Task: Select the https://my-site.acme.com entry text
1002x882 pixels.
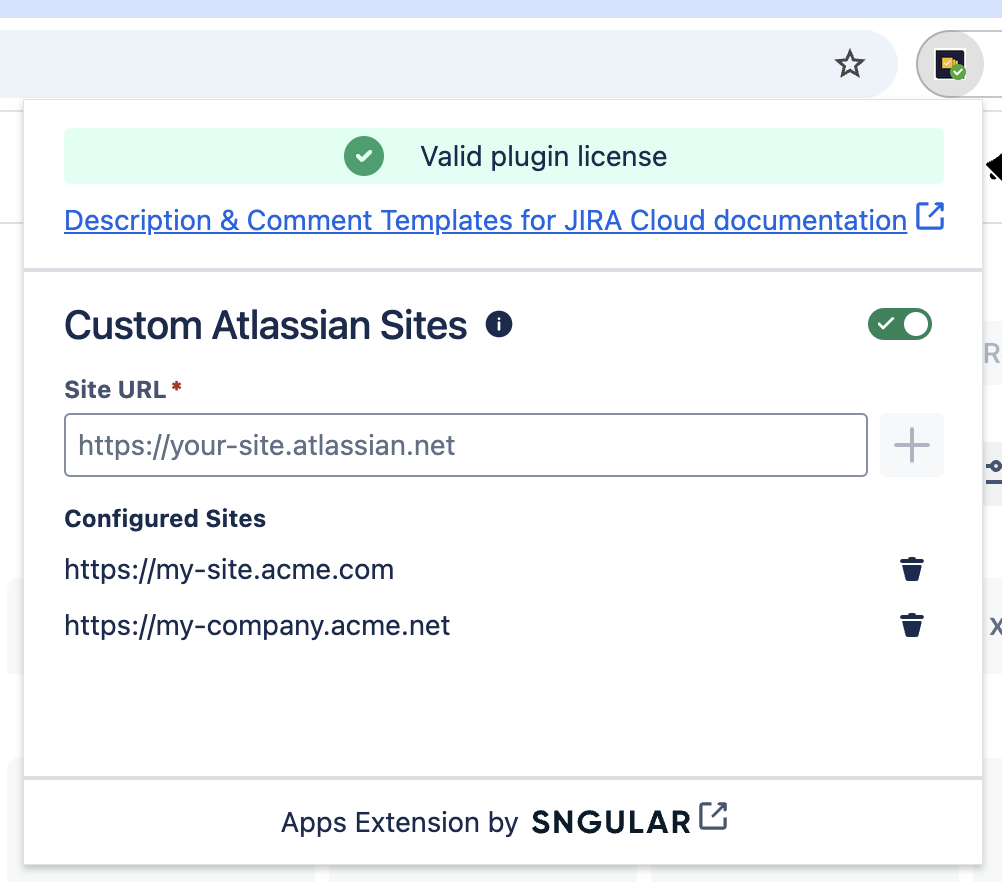Action: (x=229, y=570)
